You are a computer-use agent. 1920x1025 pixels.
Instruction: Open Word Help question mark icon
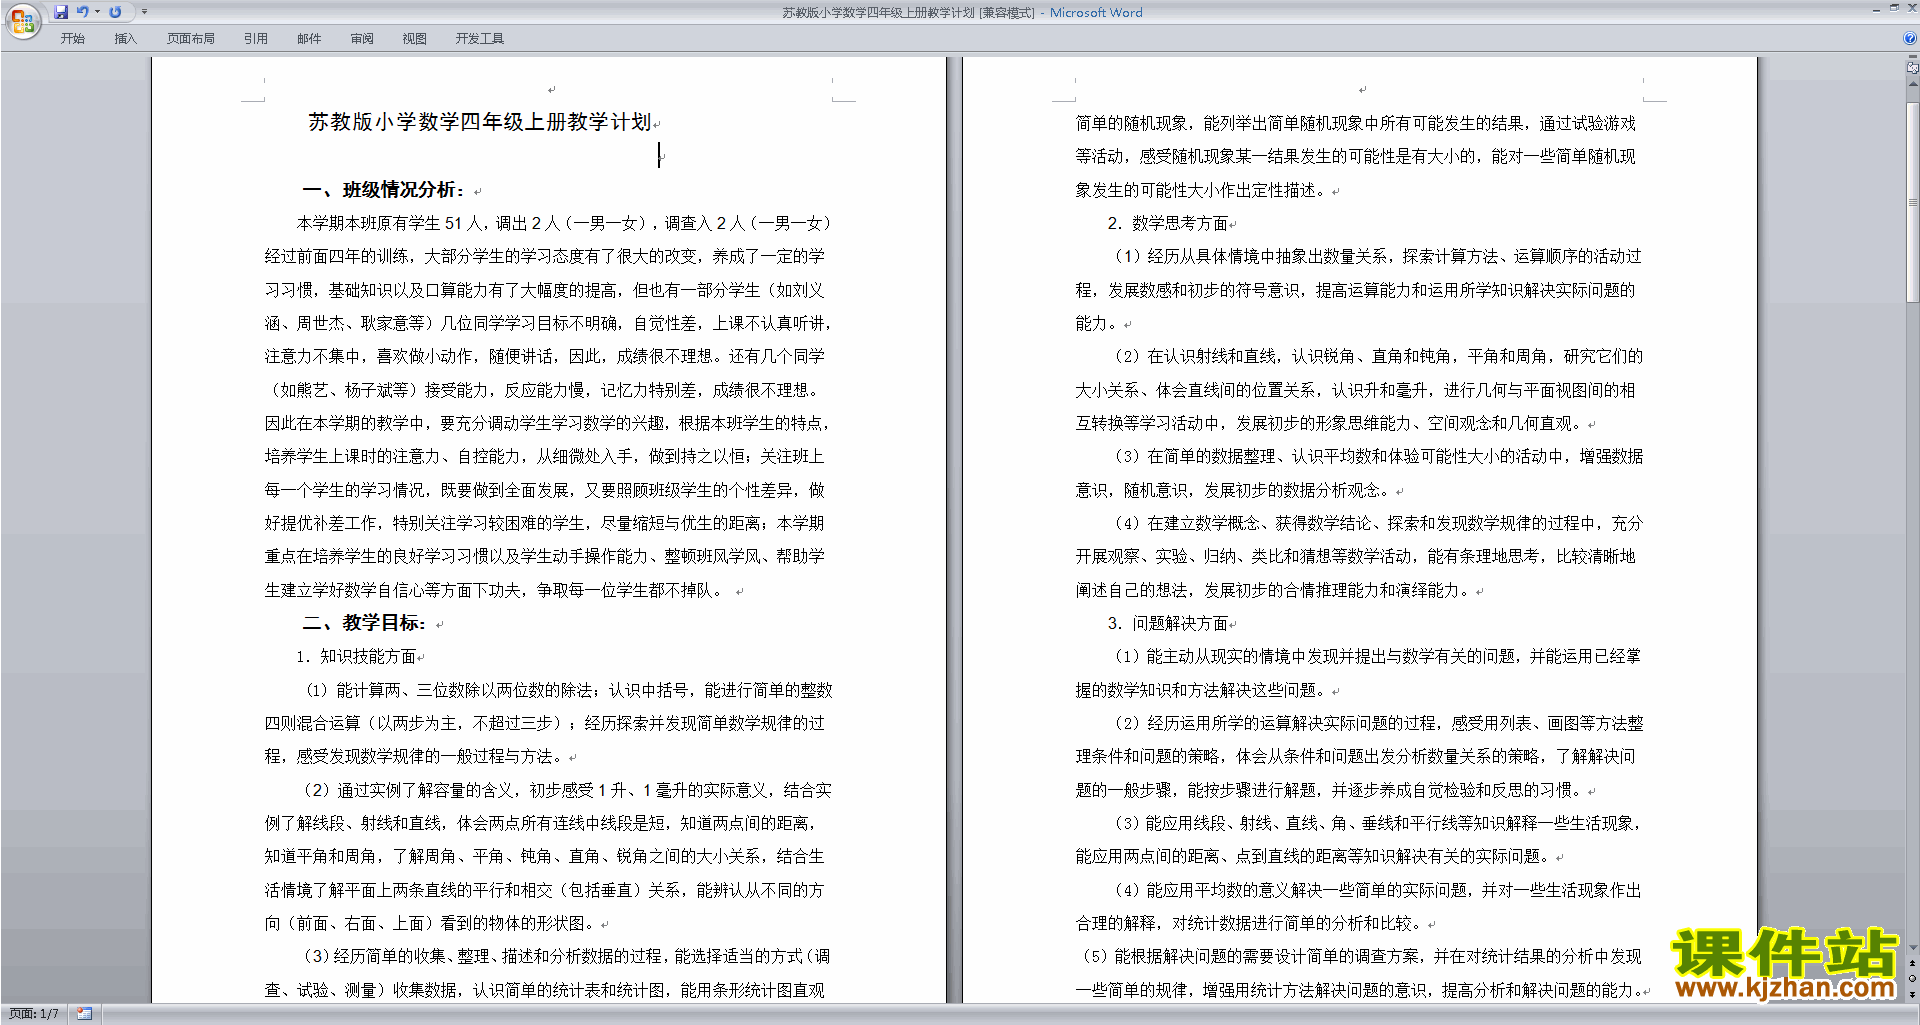point(1910,39)
